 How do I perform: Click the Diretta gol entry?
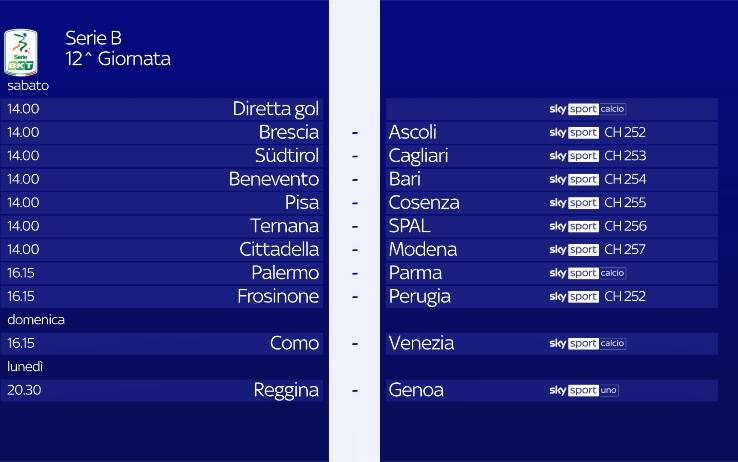click(x=275, y=109)
